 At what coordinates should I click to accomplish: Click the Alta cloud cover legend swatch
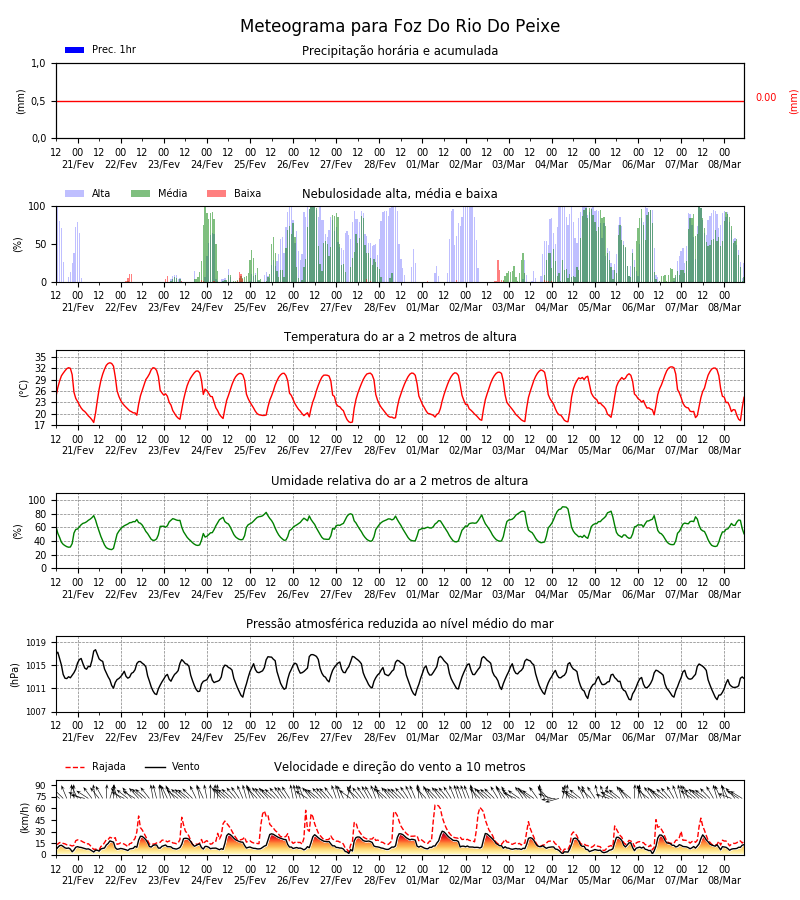[x=75, y=193]
